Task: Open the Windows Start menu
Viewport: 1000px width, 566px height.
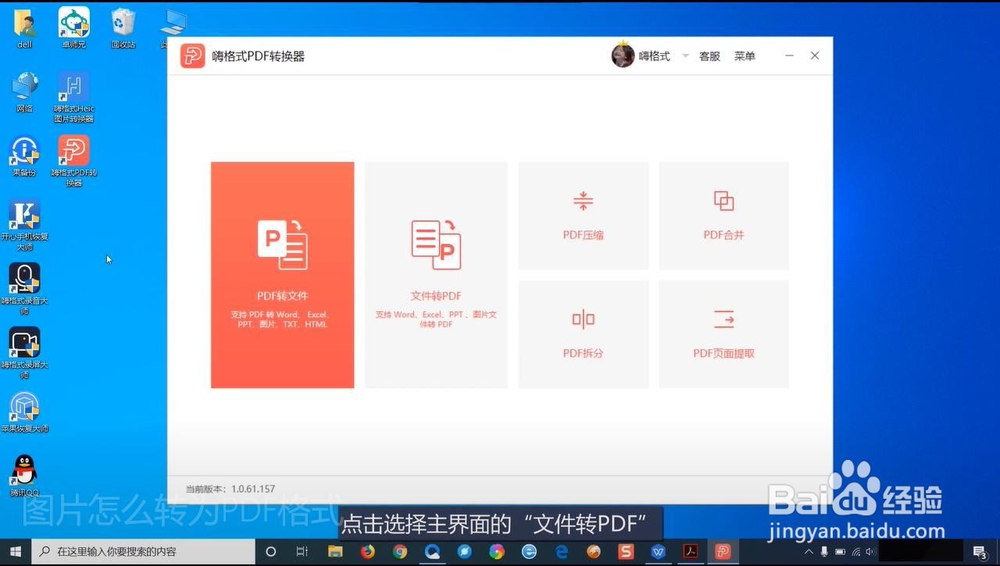Action: (x=15, y=551)
